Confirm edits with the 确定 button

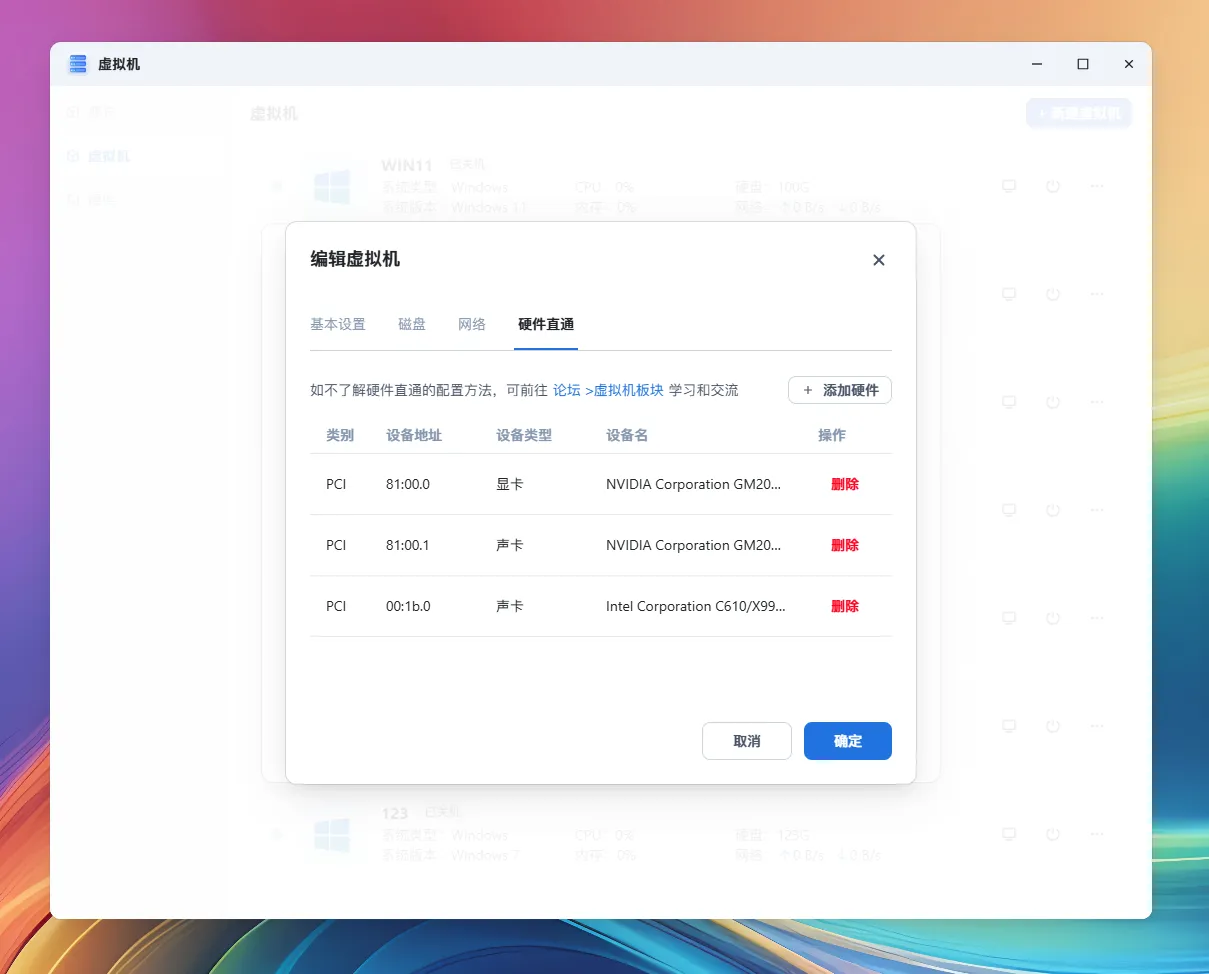847,741
